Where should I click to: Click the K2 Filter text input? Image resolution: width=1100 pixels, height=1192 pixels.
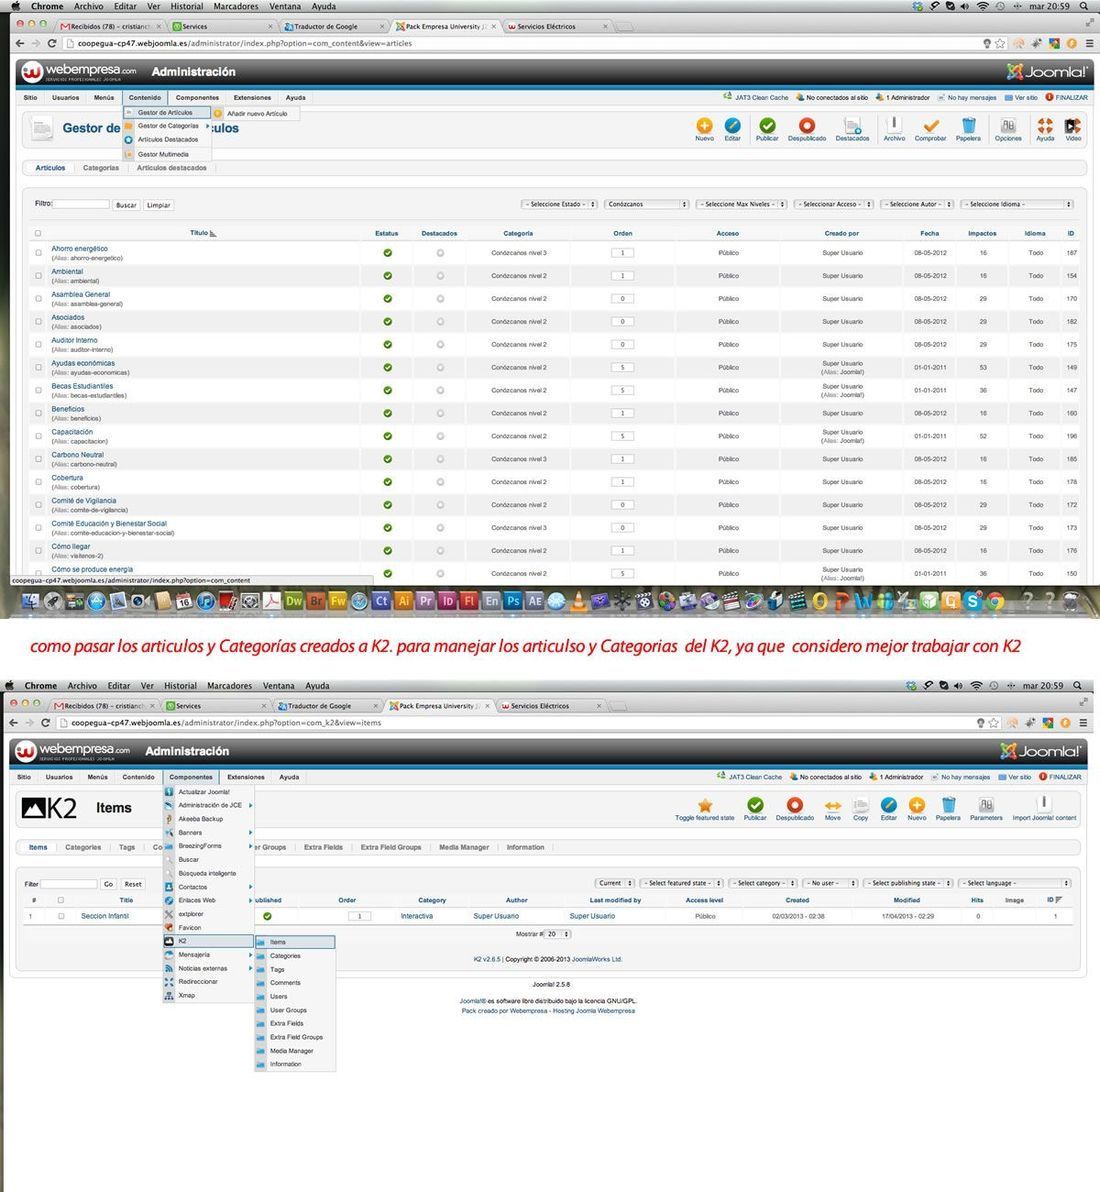pos(68,884)
